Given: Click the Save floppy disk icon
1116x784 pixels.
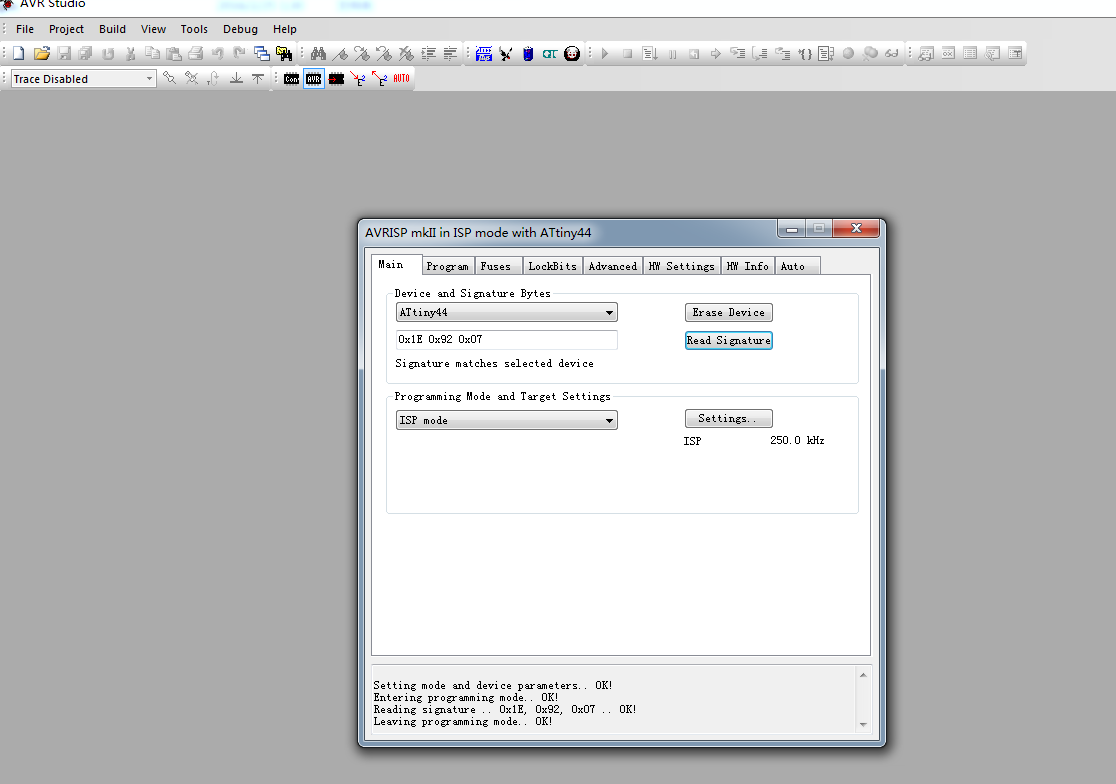Looking at the screenshot, I should [64, 53].
